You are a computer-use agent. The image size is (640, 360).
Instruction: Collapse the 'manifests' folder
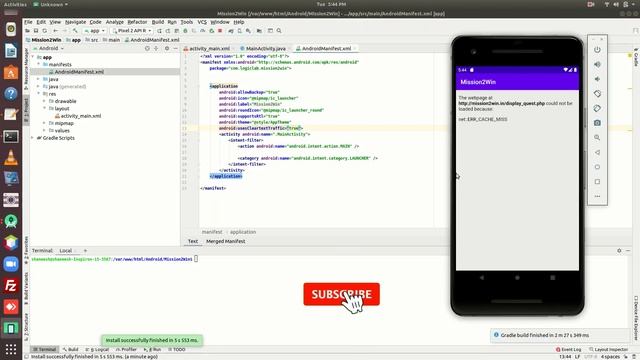tap(39, 64)
